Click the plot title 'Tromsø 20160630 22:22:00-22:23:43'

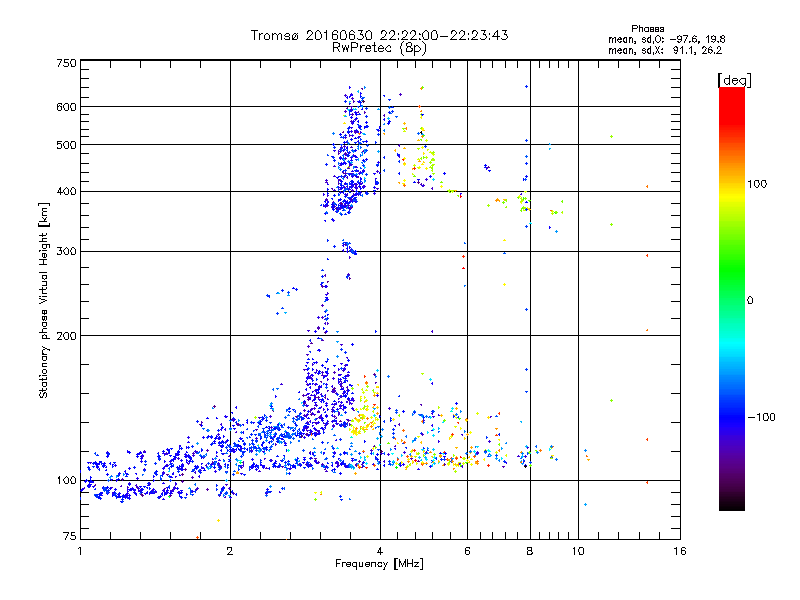[380, 35]
